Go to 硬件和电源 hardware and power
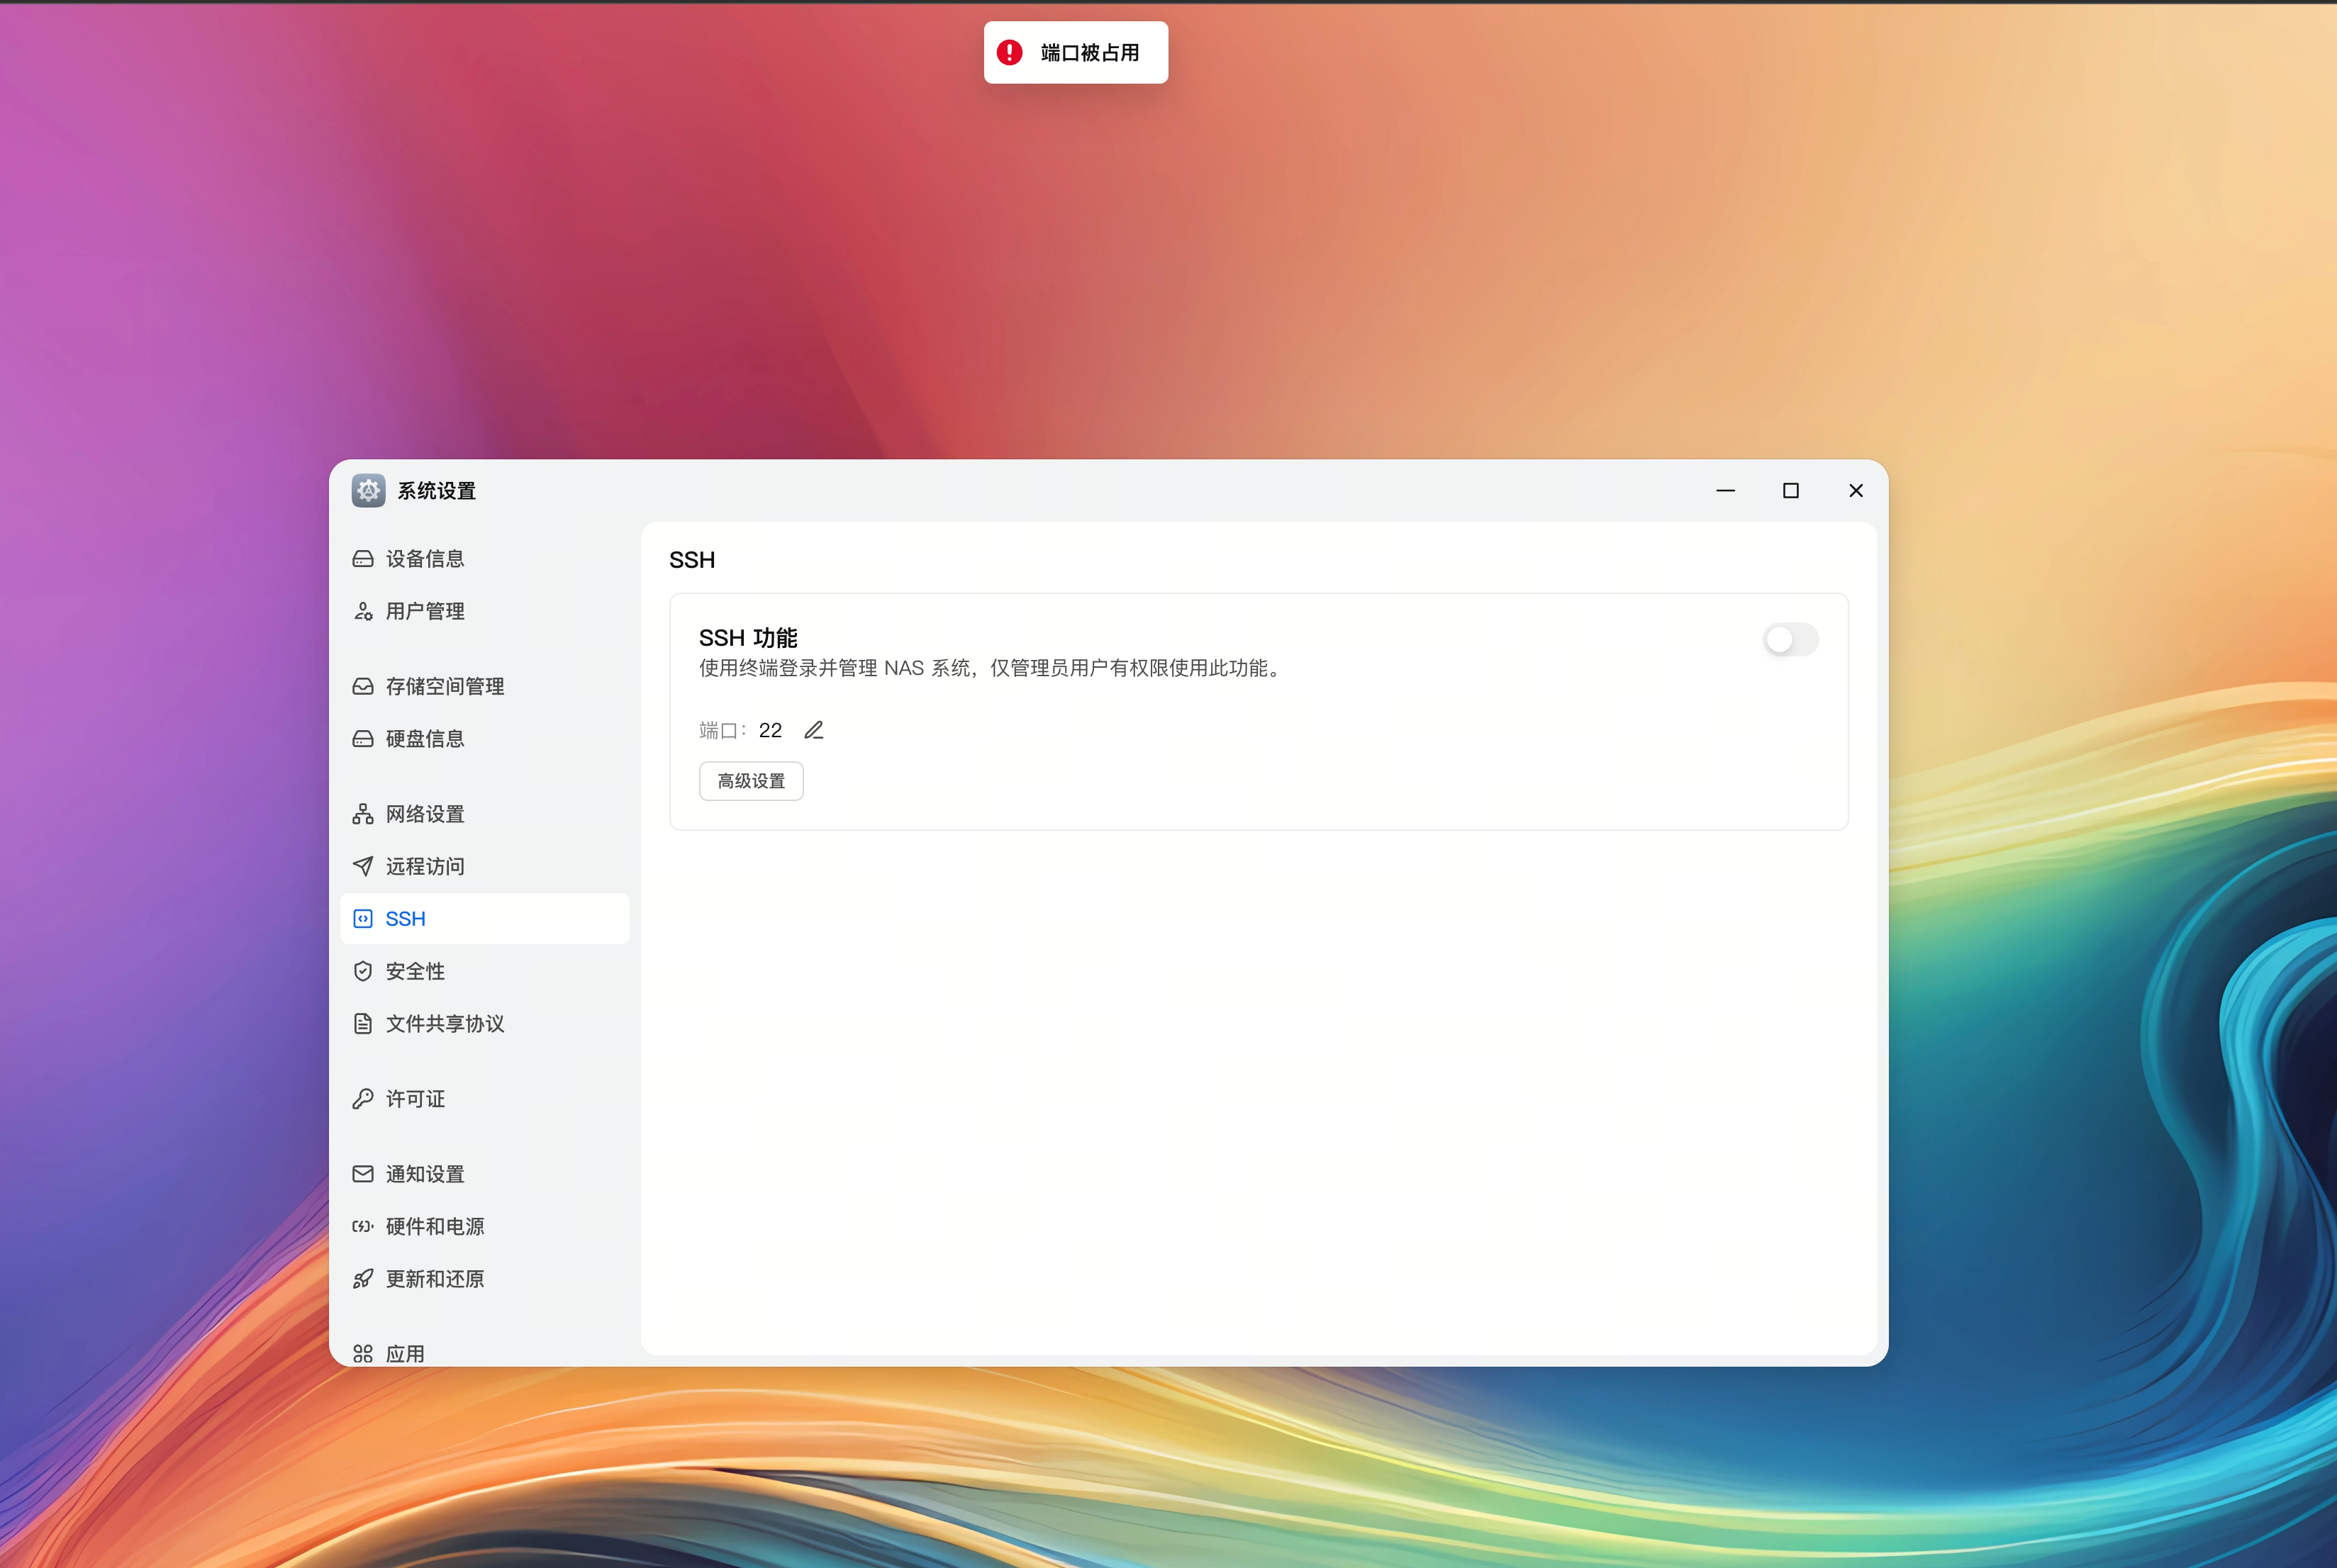This screenshot has height=1568, width=2337. click(434, 1226)
